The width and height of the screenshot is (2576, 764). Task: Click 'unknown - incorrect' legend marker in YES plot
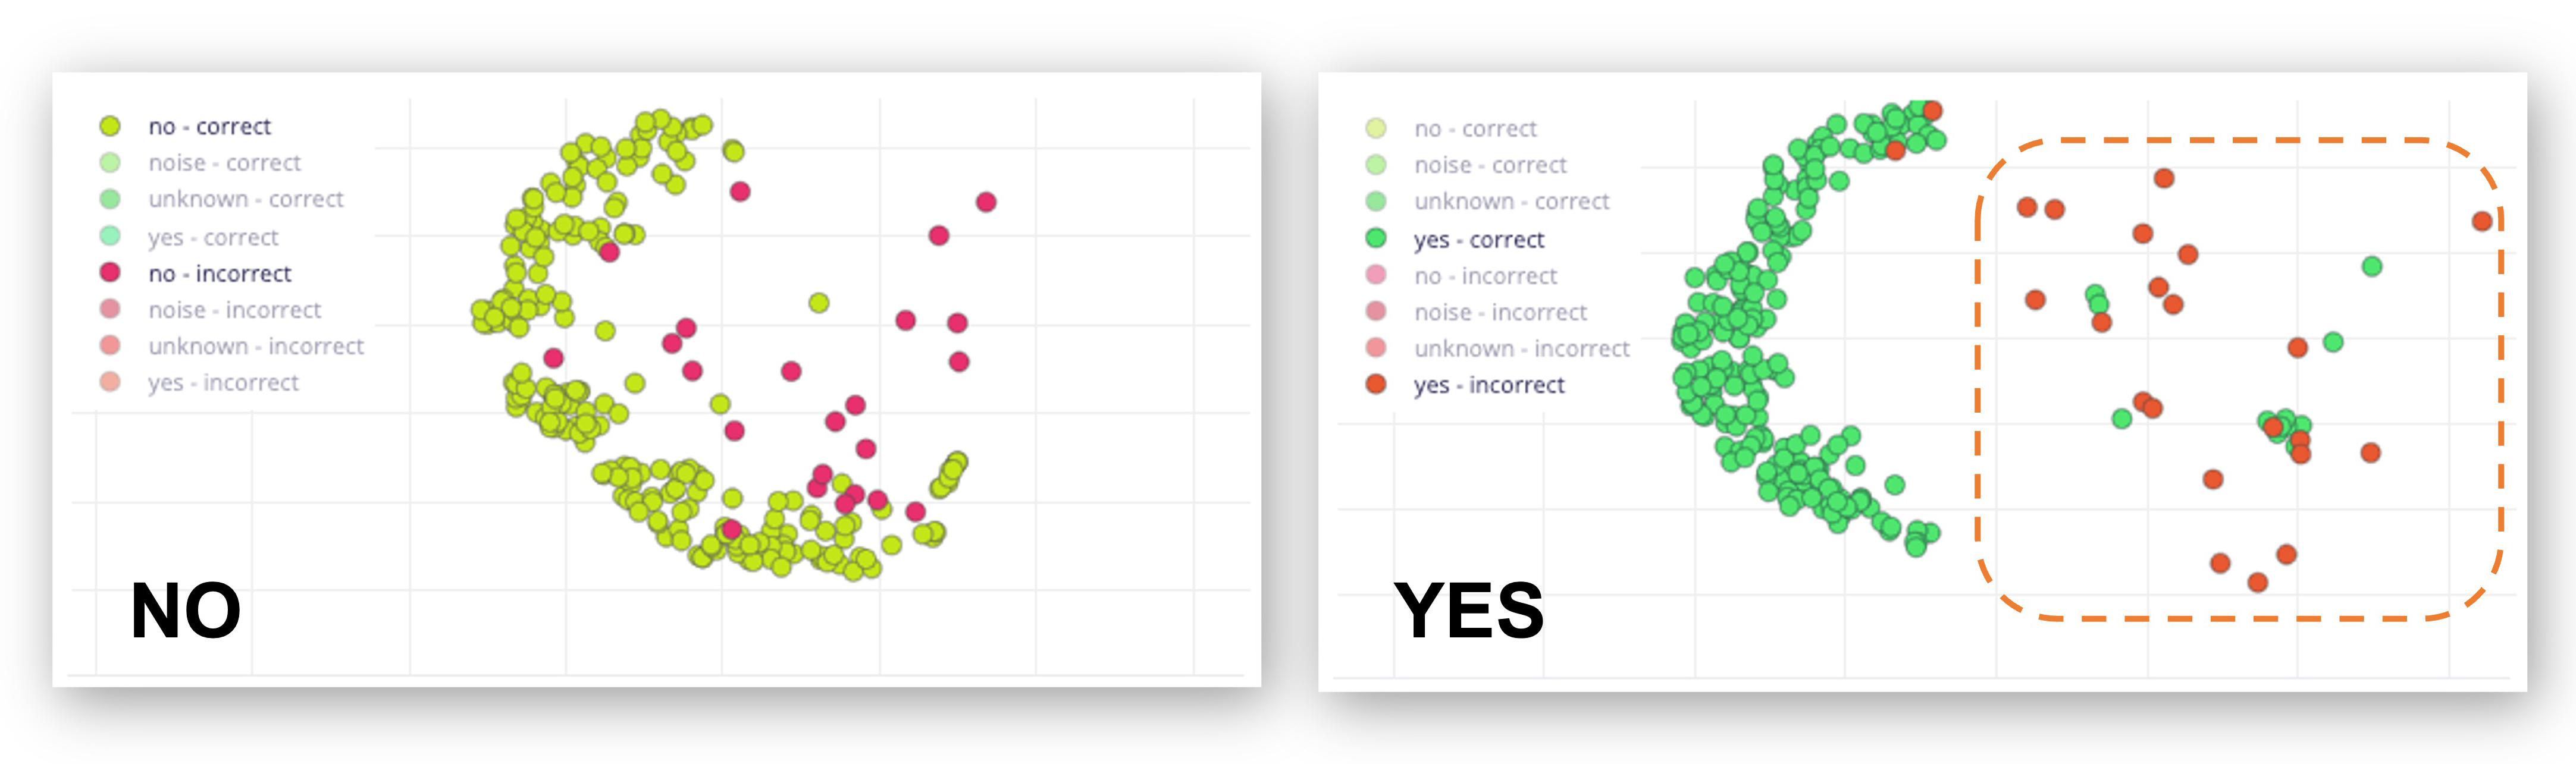(x=1376, y=348)
